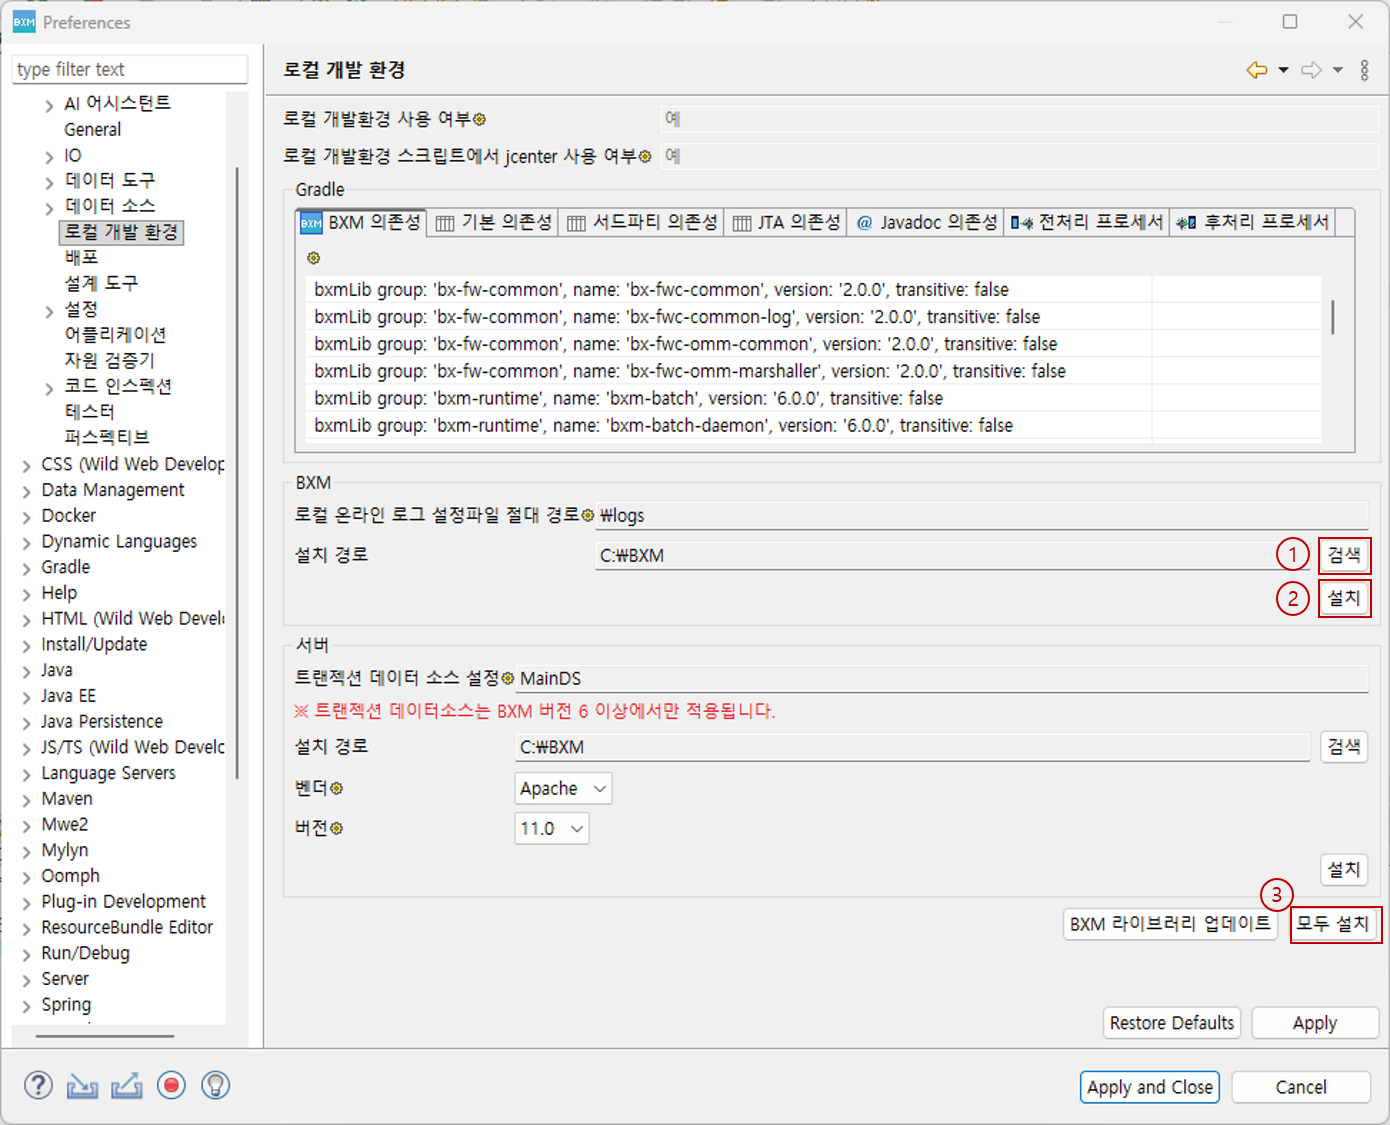
Task: Click the gear icon beside 설치 경로 label
Action: click(589, 514)
